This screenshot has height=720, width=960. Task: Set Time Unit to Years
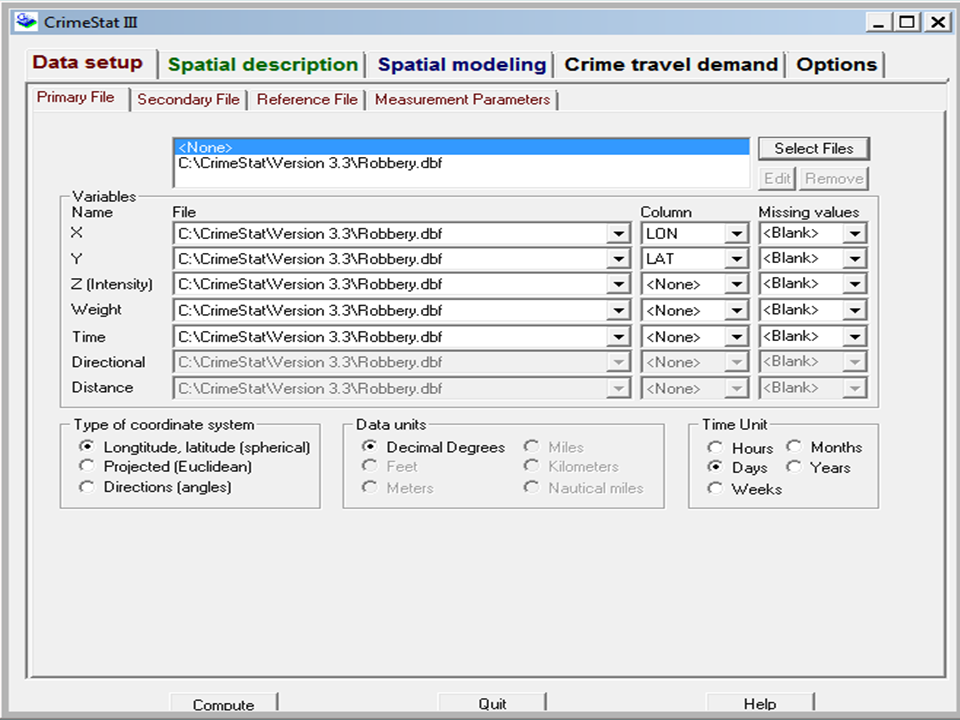[794, 467]
